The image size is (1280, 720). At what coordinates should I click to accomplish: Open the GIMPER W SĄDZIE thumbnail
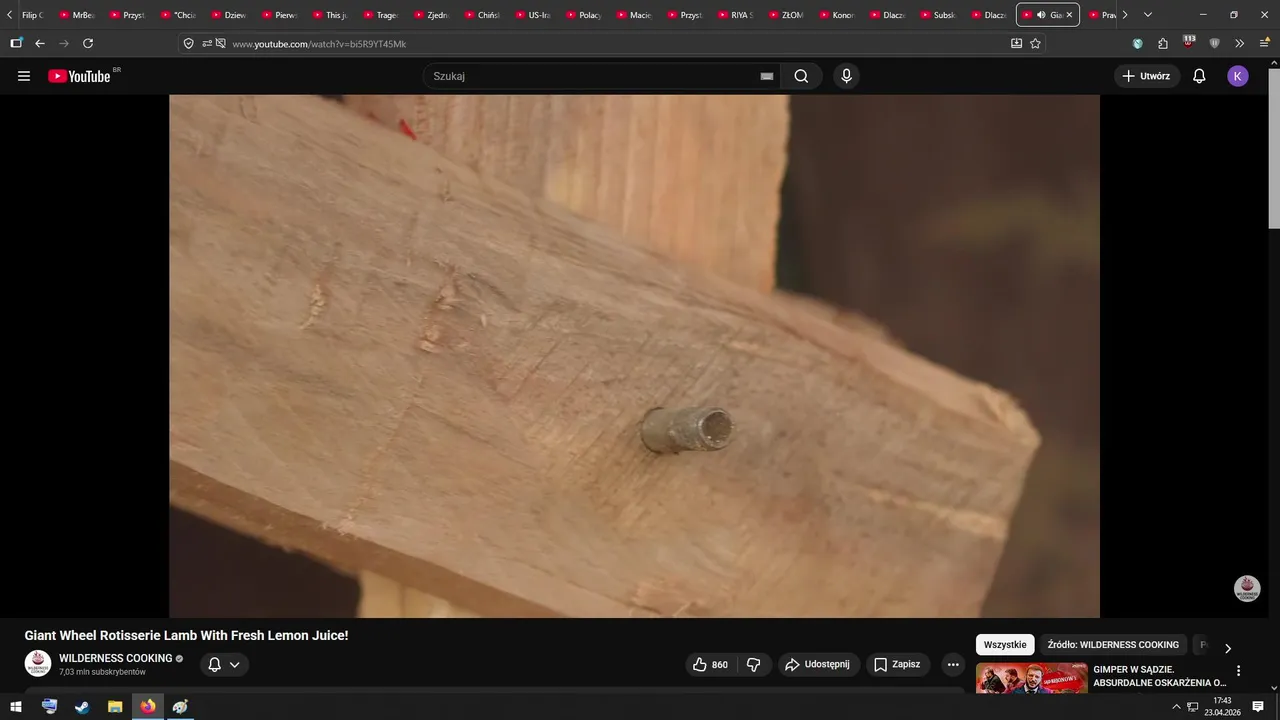pos(1031,678)
